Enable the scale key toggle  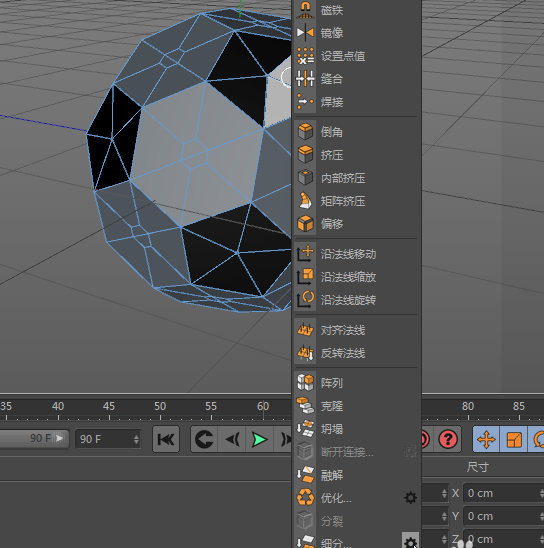514,439
